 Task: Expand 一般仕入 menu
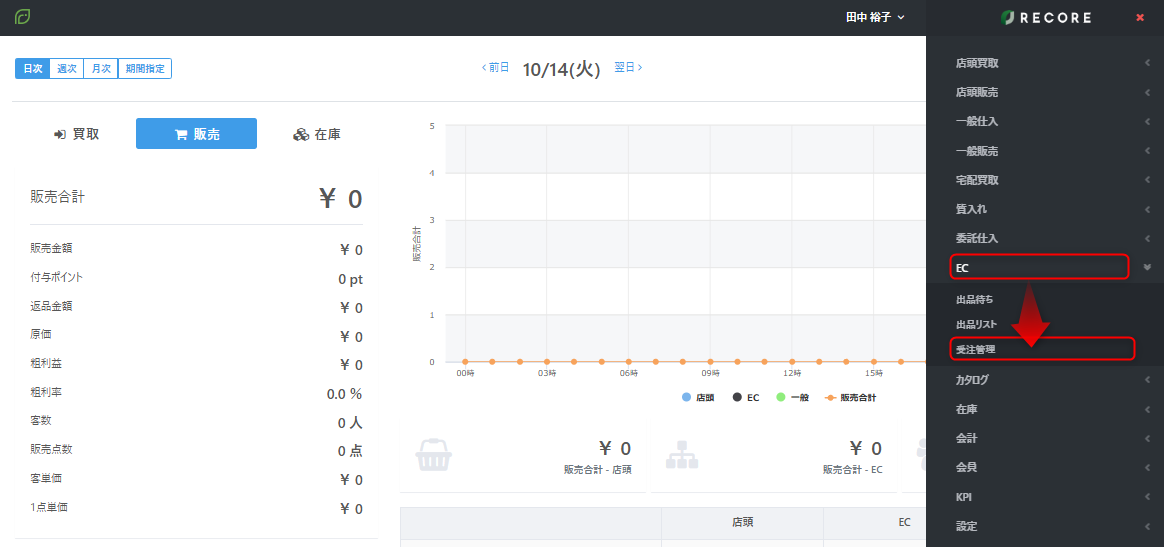tap(1045, 122)
